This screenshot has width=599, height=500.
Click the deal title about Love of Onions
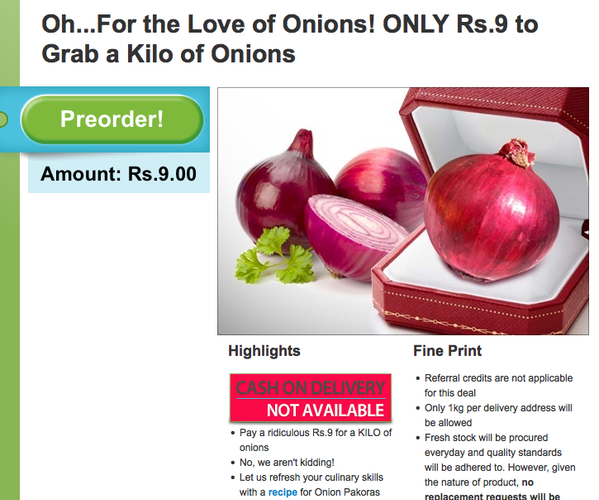290,39
